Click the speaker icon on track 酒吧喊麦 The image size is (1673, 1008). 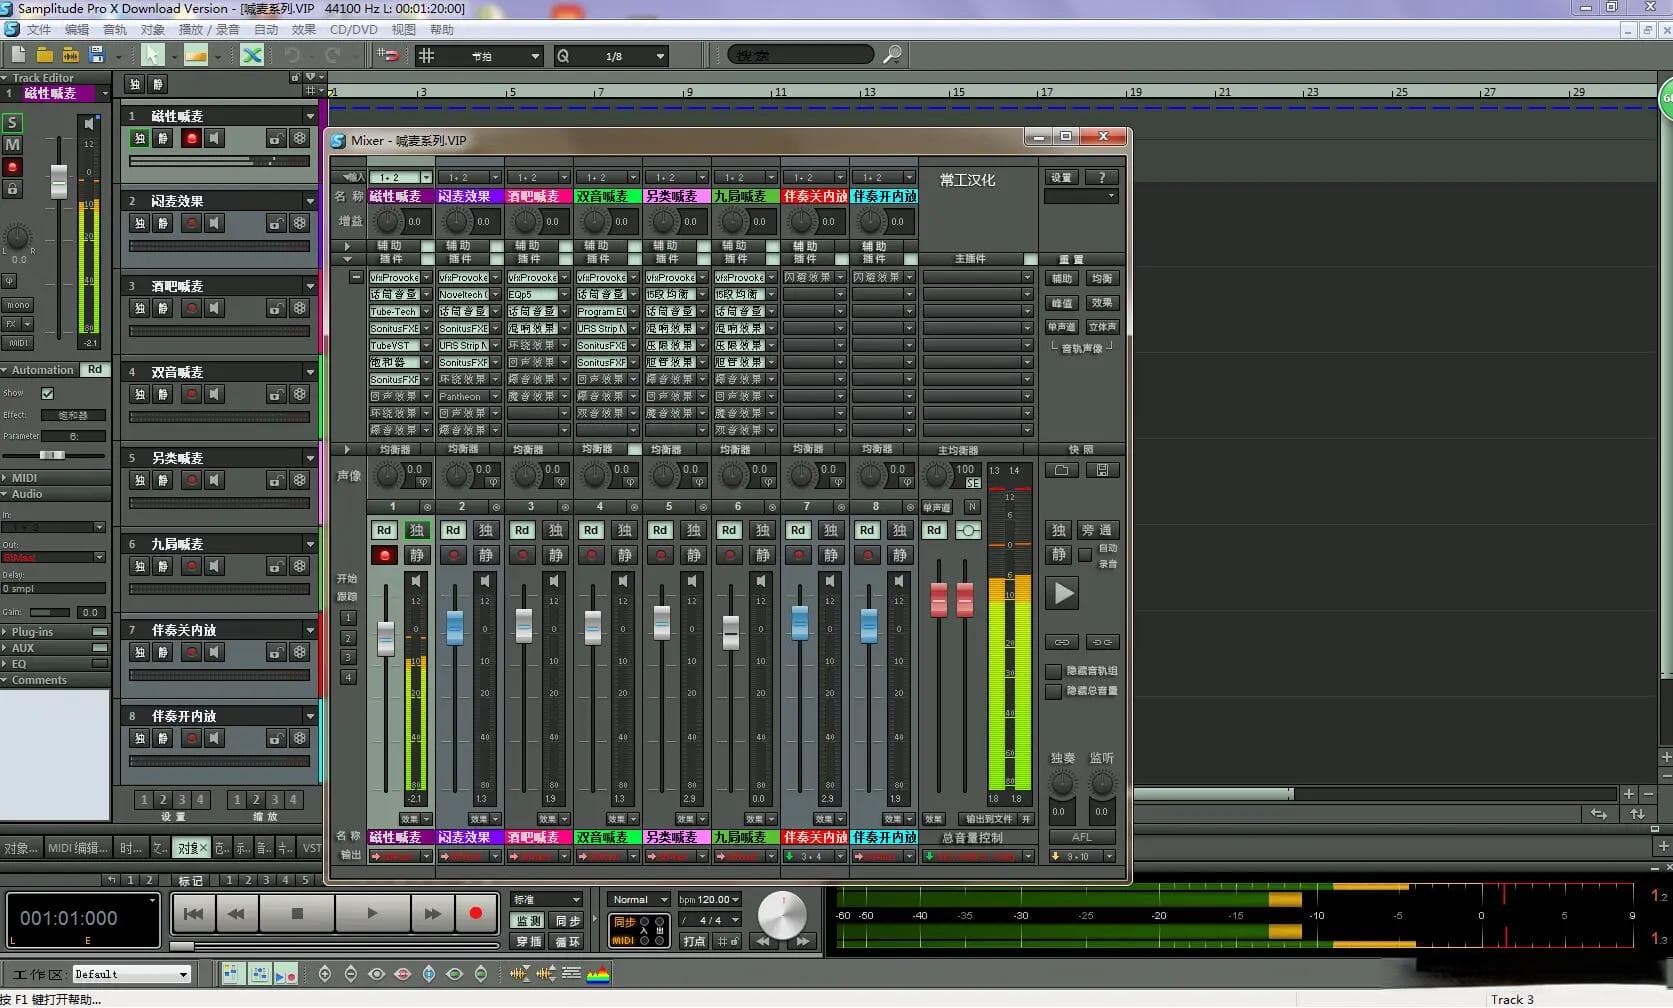[x=214, y=308]
